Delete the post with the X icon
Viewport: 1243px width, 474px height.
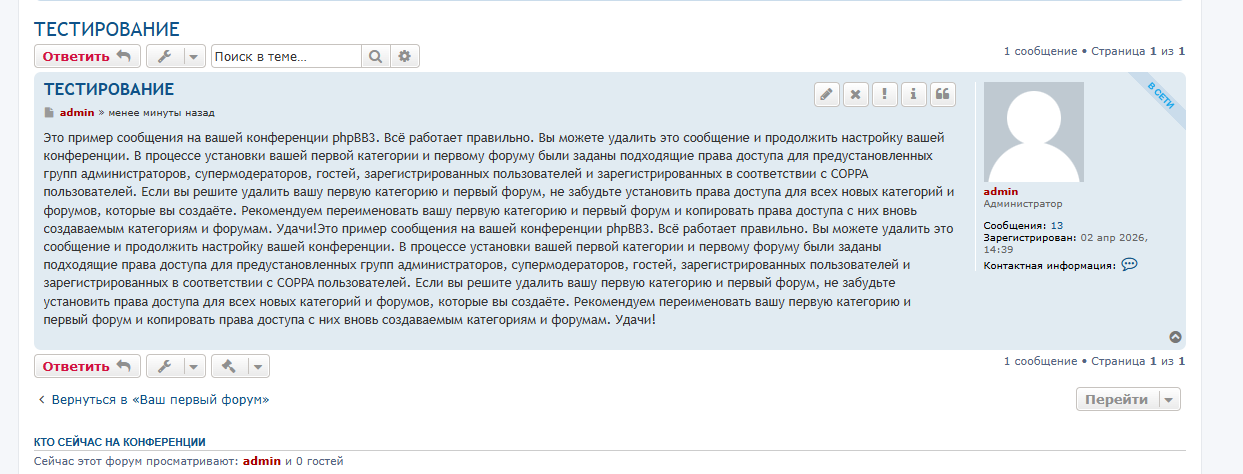pos(855,94)
